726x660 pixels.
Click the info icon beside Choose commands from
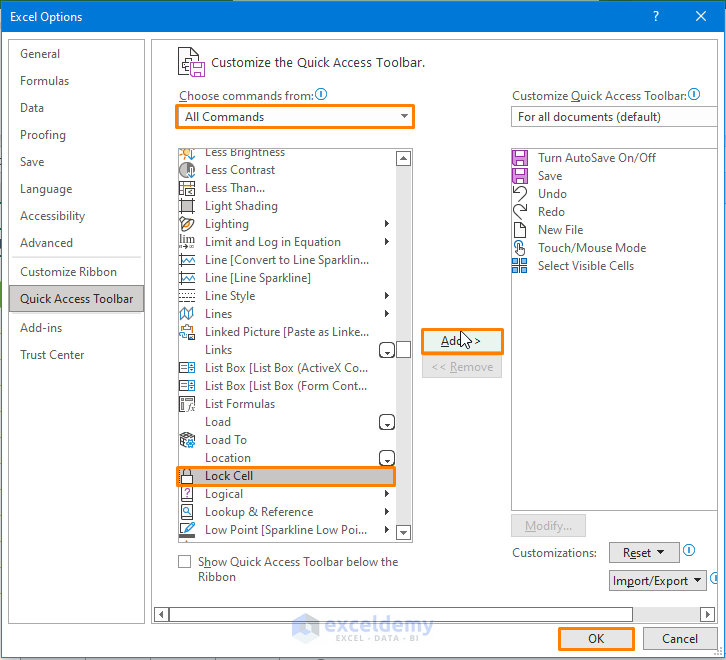click(321, 94)
